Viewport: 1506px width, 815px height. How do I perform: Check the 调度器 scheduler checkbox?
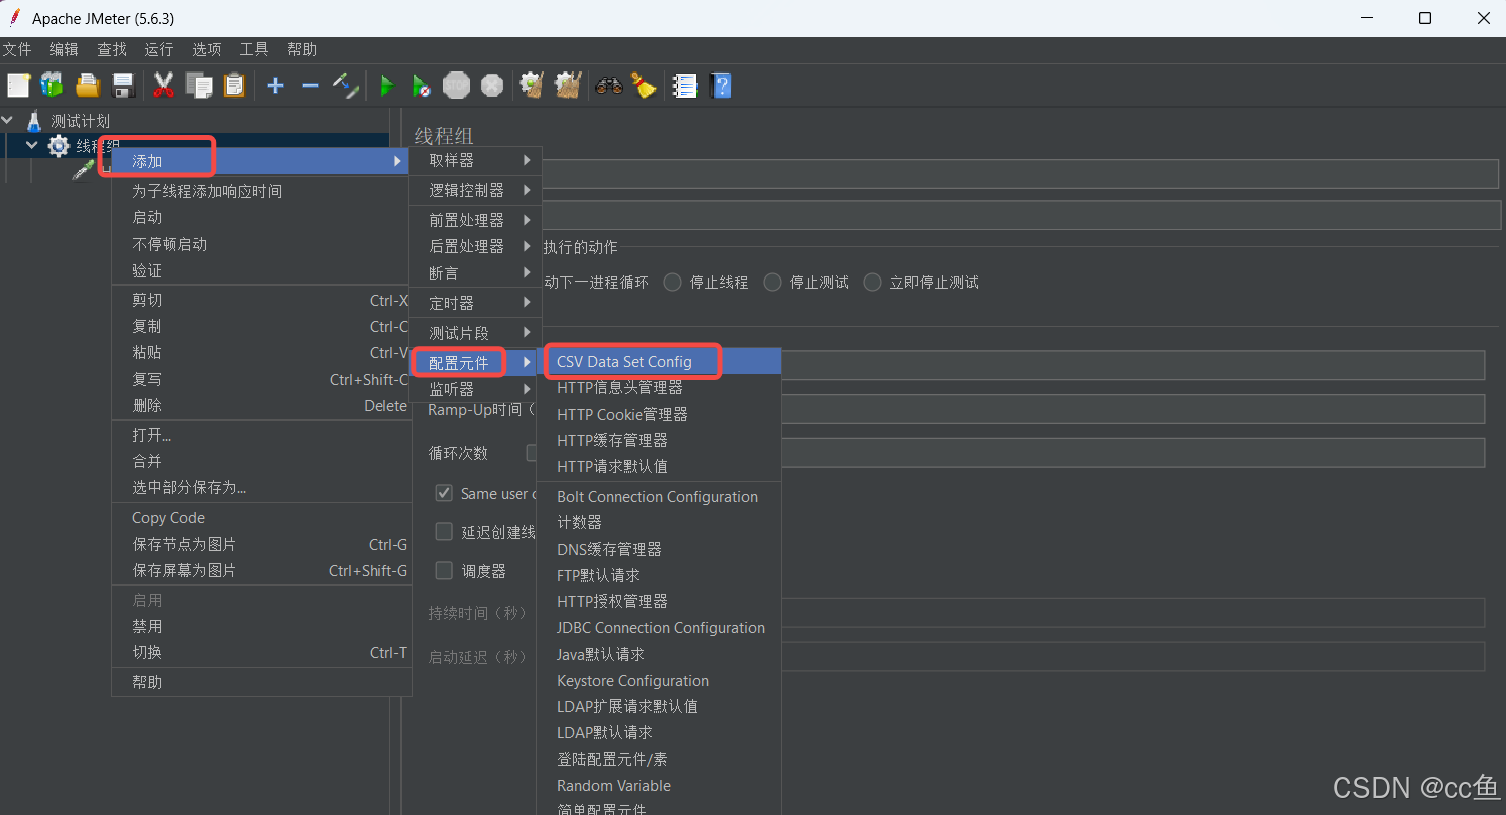pos(444,570)
